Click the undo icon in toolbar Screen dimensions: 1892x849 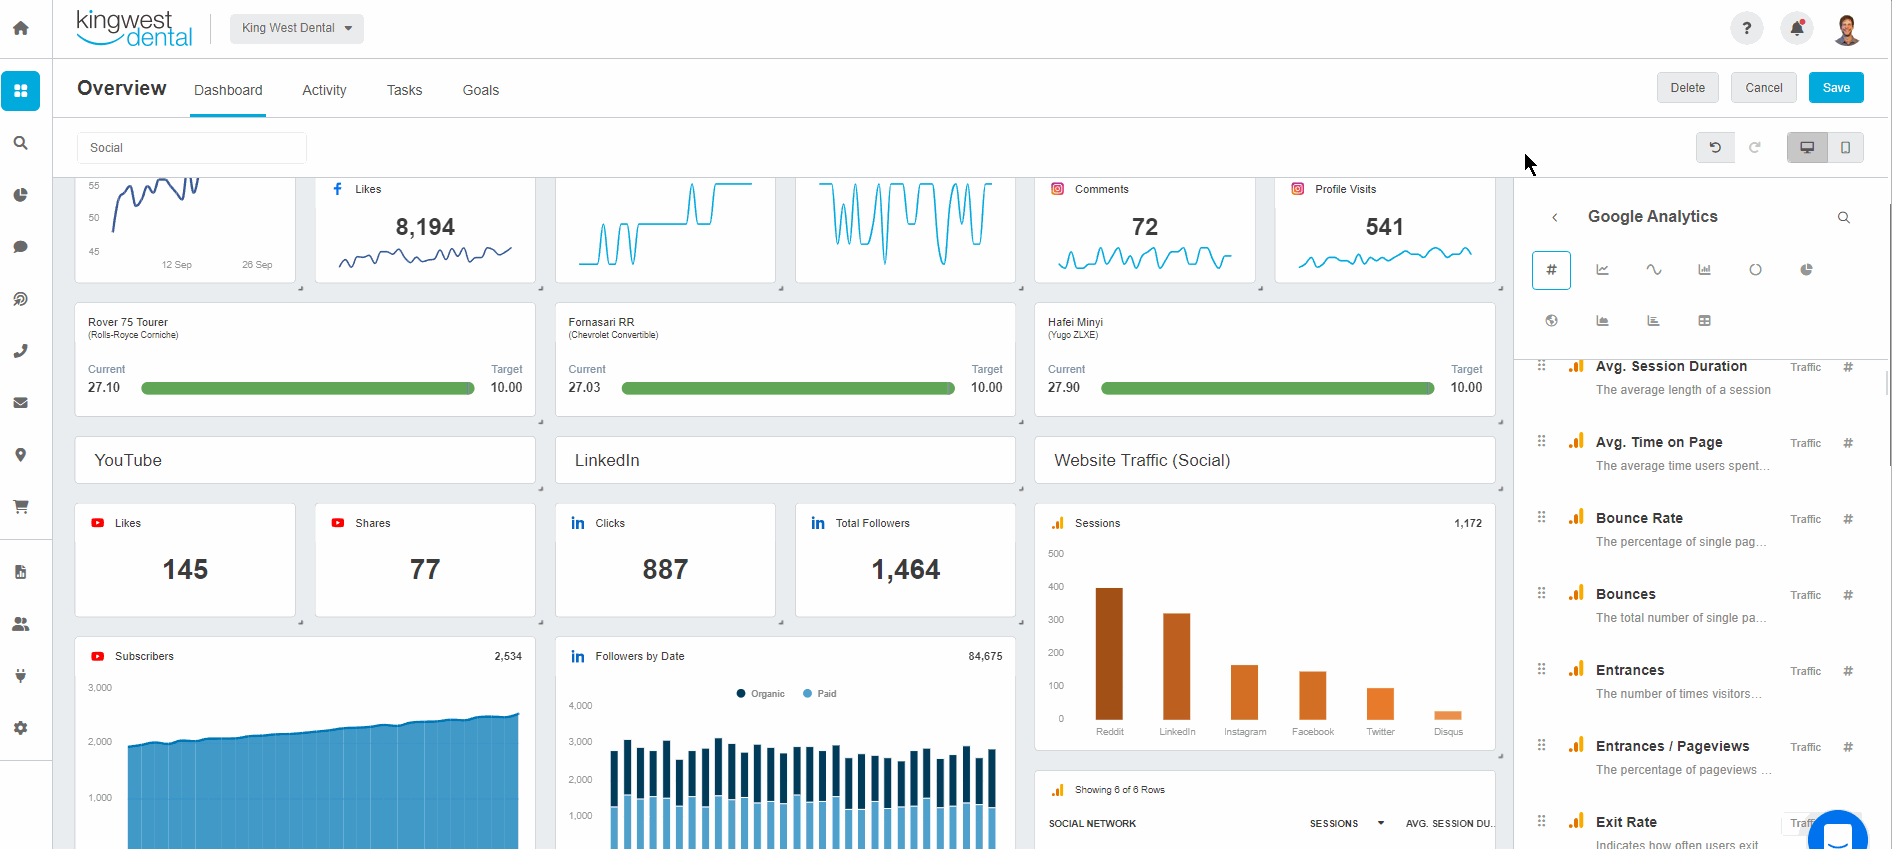coord(1715,148)
